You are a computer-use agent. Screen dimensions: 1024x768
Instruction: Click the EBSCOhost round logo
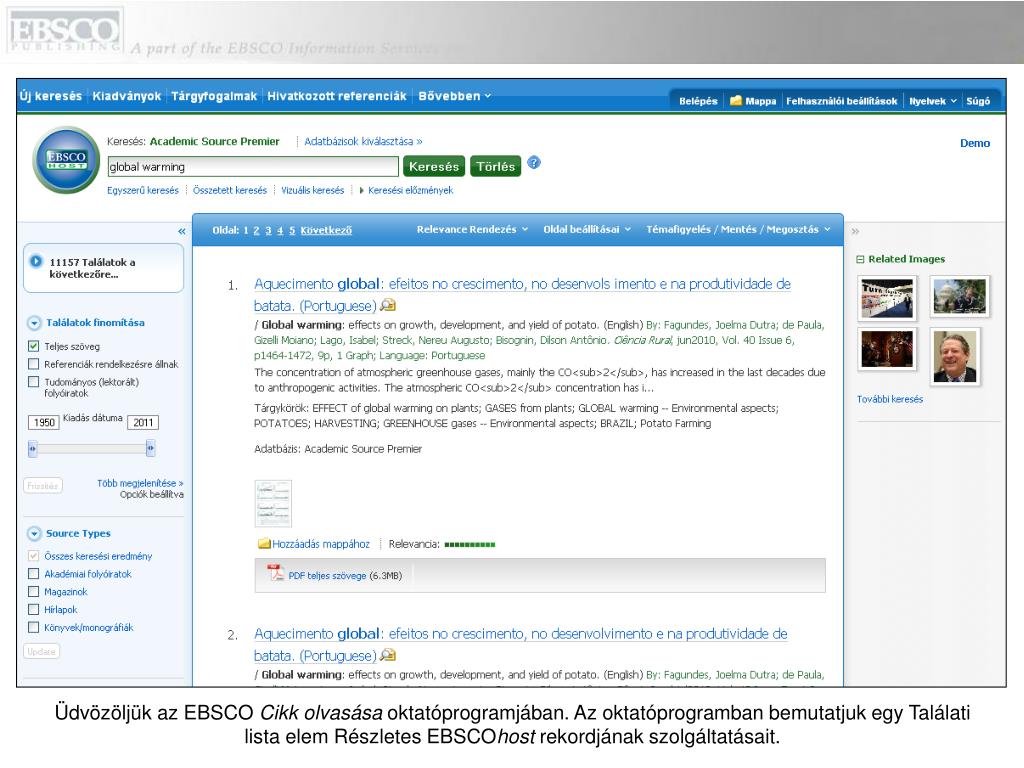[x=66, y=160]
